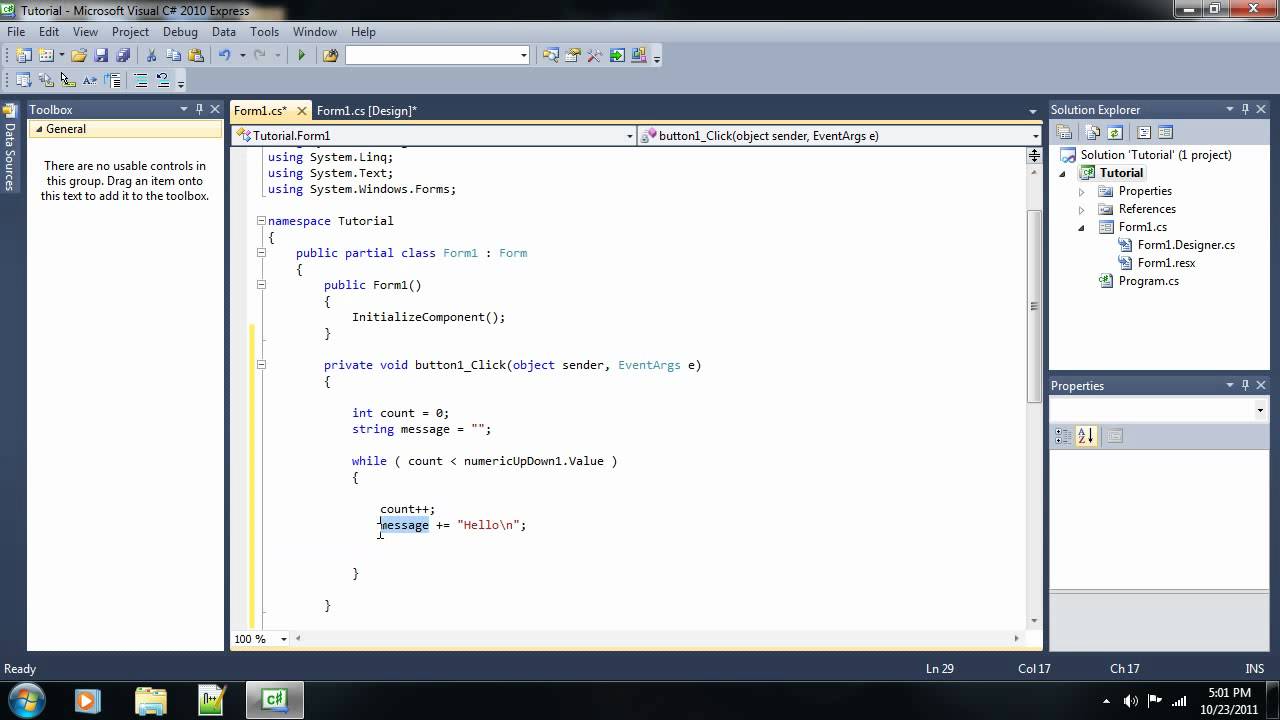Close the Form1.cs* editor tab
The image size is (1280, 720).
[301, 111]
